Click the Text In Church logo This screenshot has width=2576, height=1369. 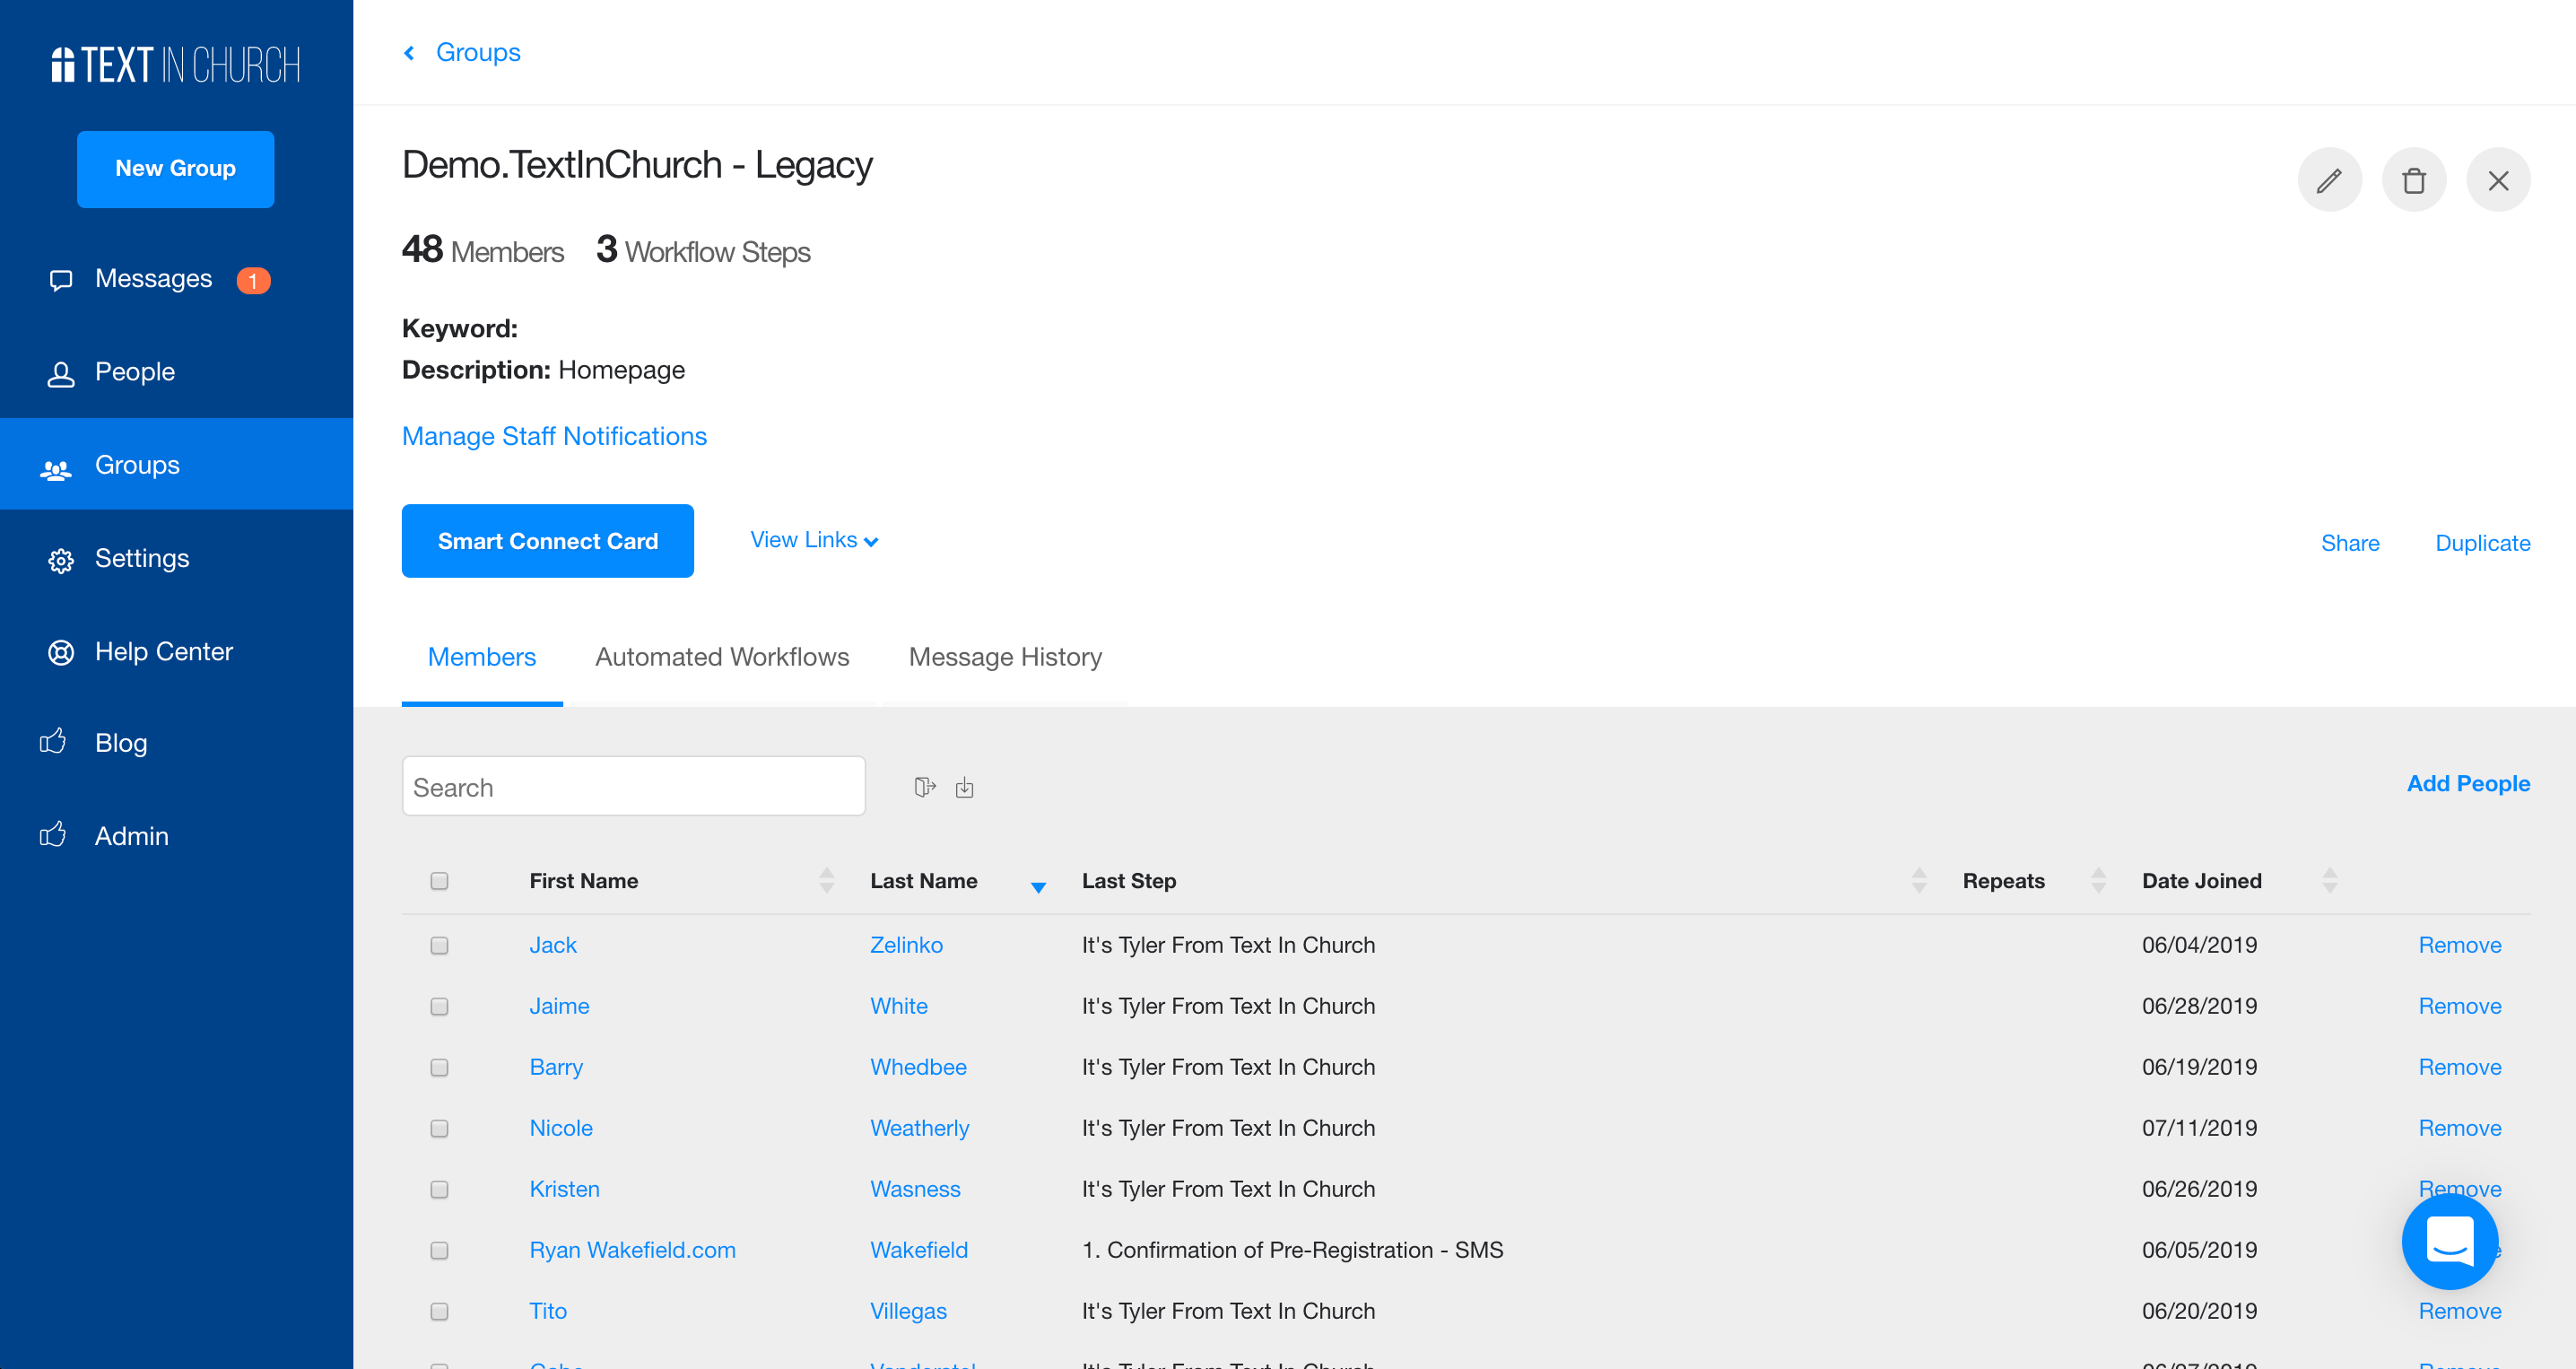176,65
